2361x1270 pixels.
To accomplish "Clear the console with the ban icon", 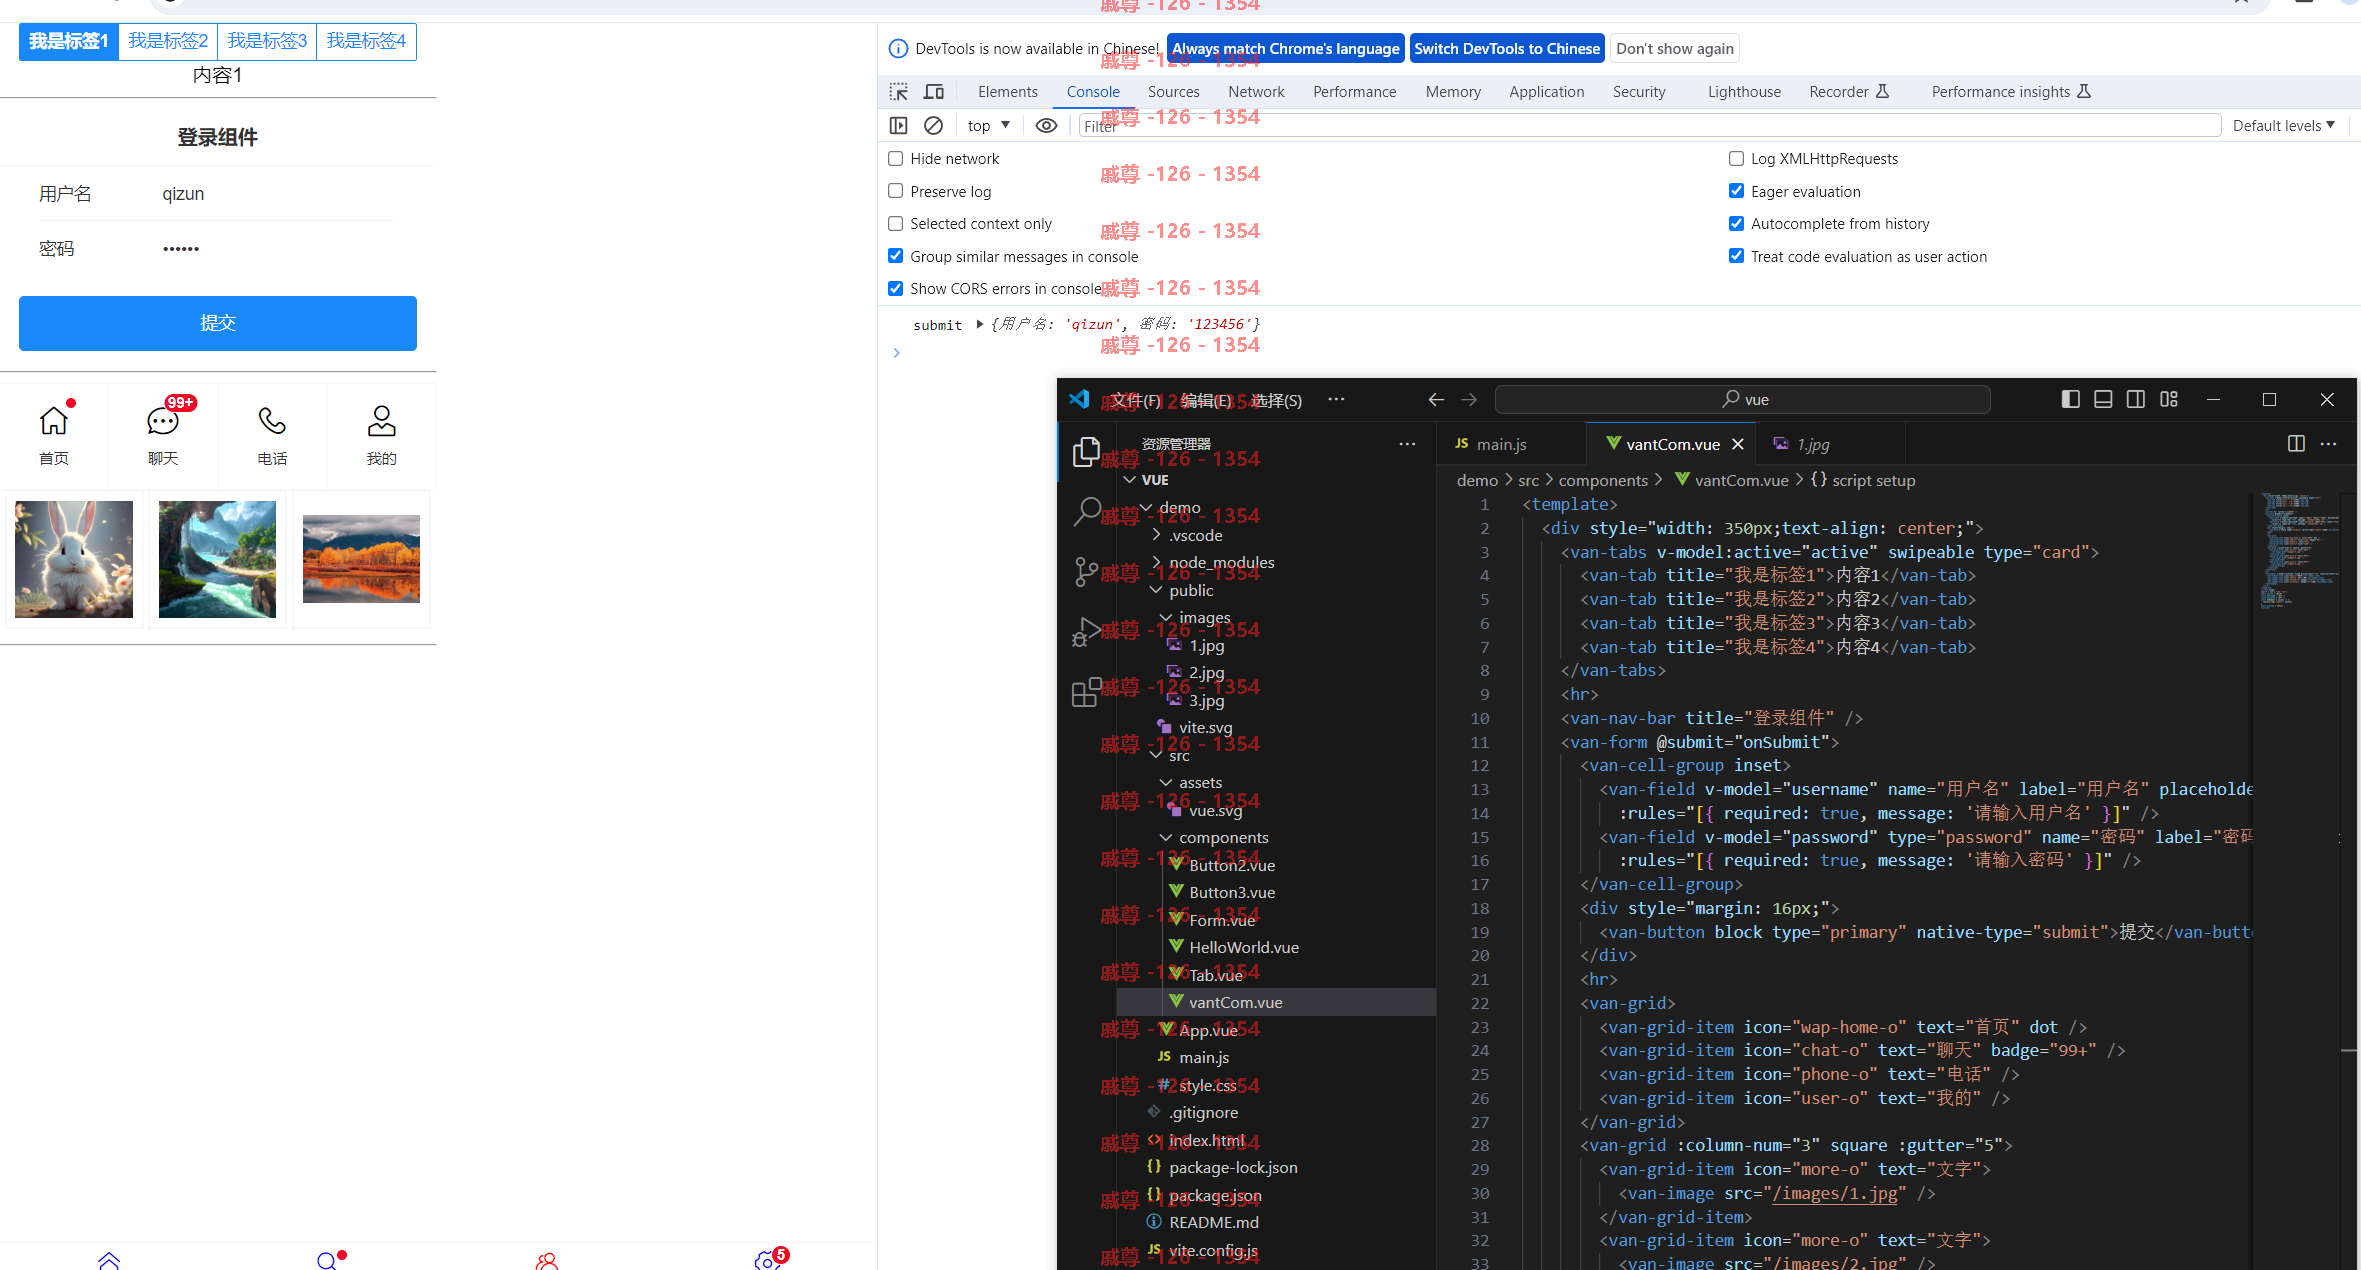I will coord(933,125).
